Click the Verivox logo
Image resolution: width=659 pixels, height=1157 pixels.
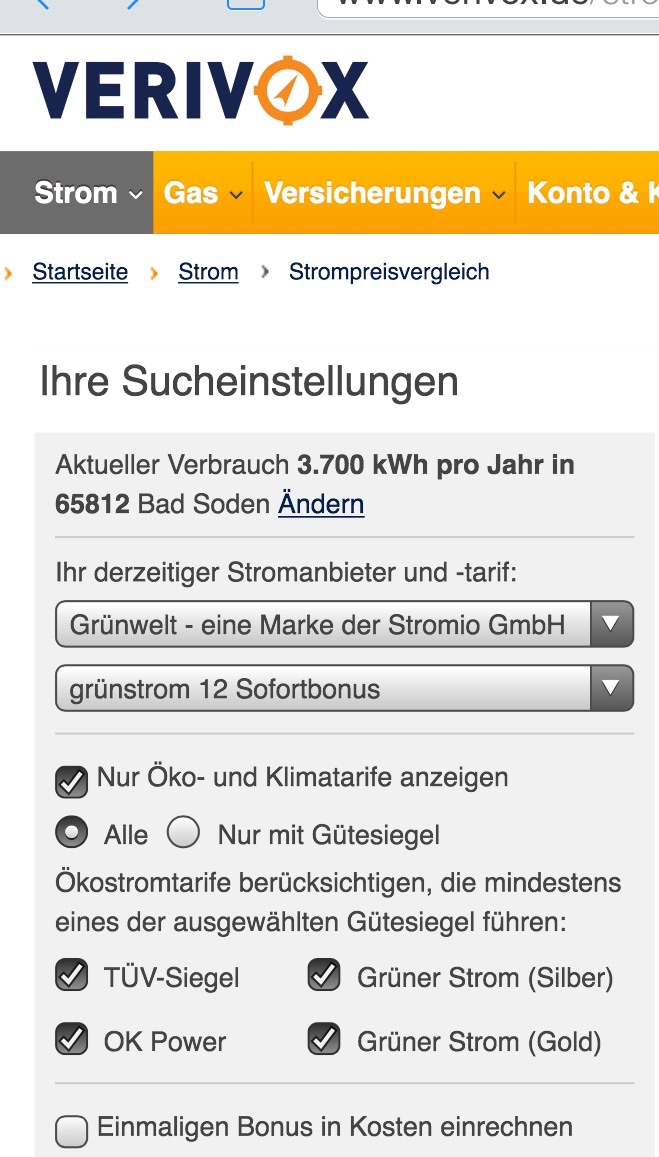(x=200, y=91)
